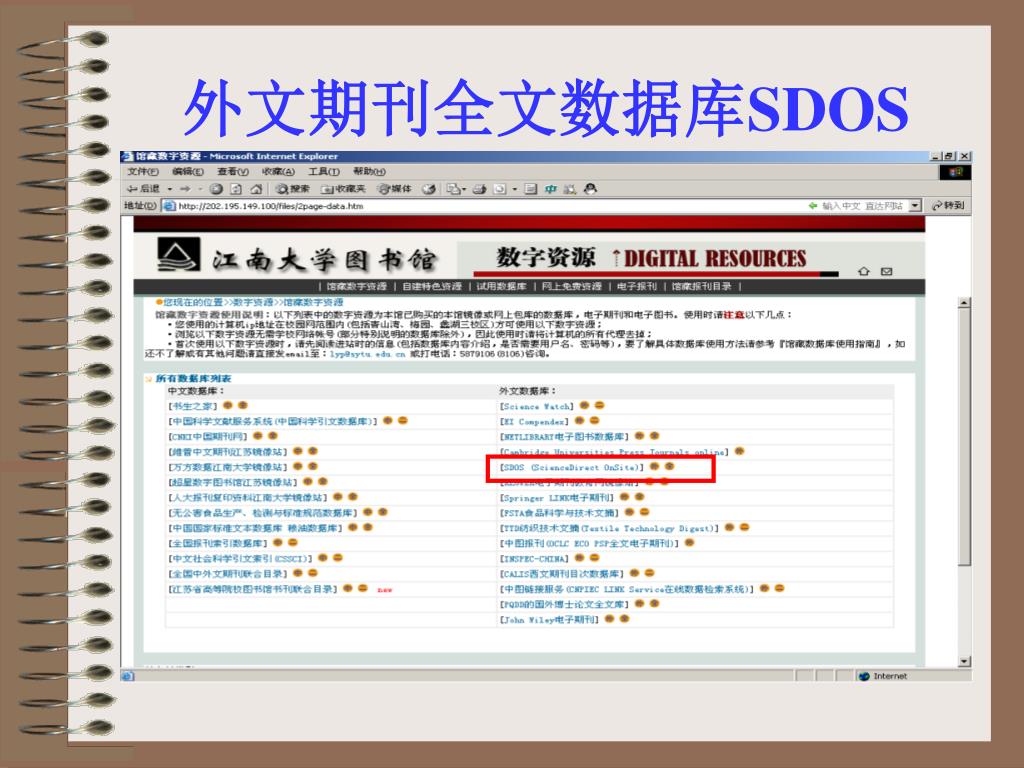
Task: Open the 编辑(E) menu
Action: click(188, 171)
